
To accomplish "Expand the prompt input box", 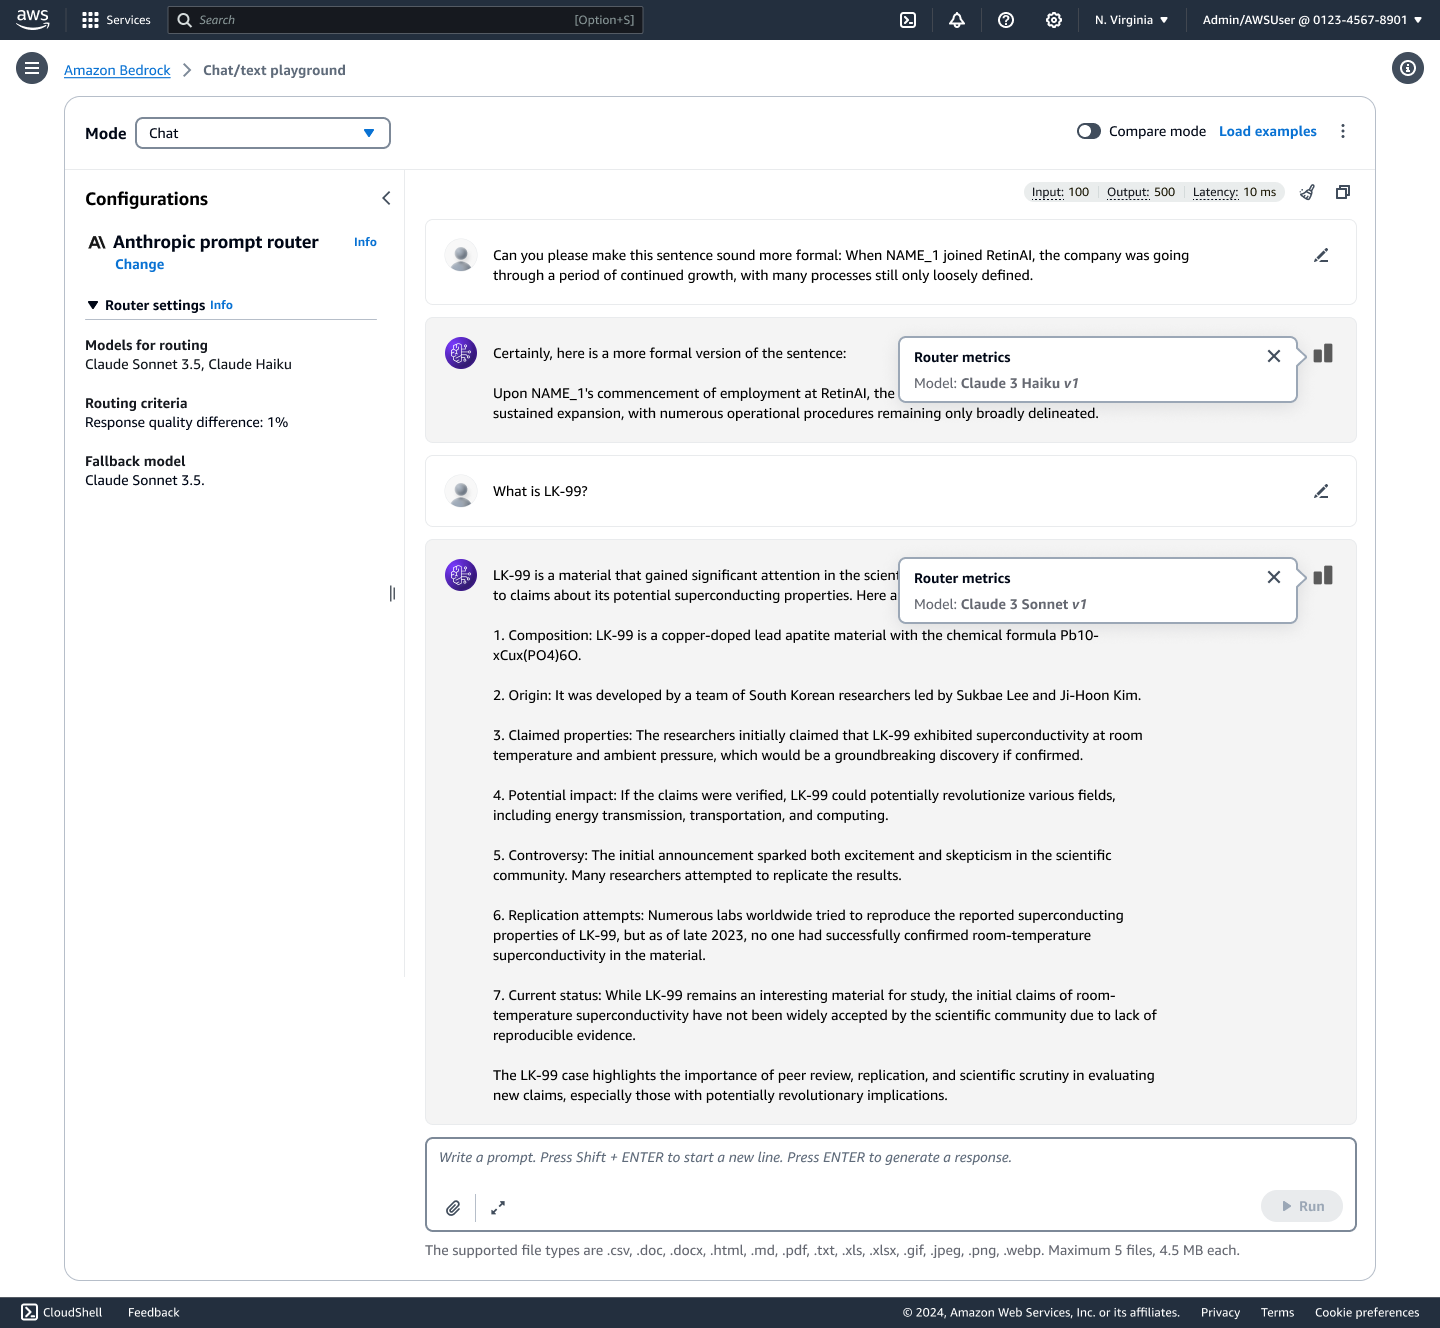I will (x=498, y=1208).
